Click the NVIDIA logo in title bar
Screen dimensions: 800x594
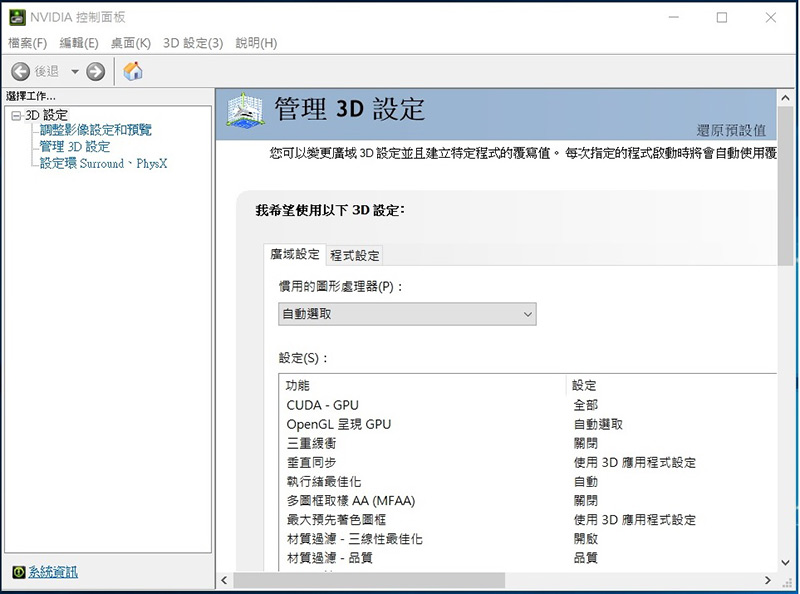[15, 17]
